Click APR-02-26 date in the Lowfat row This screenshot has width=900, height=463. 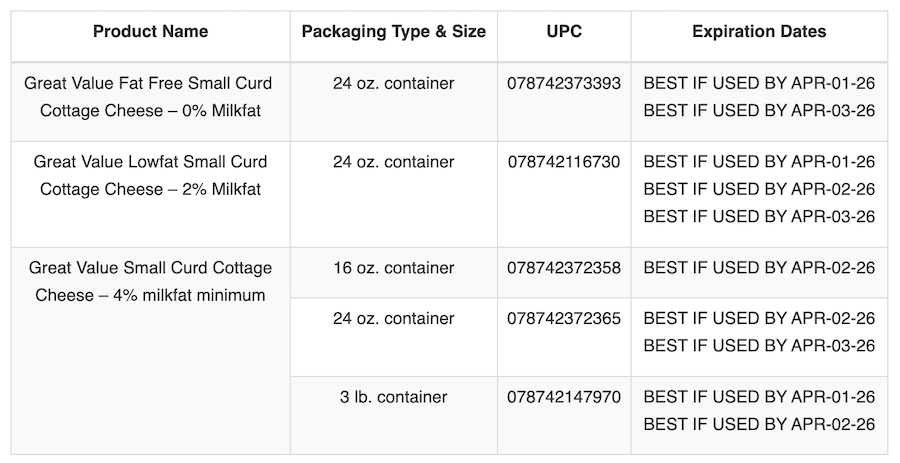pos(759,189)
